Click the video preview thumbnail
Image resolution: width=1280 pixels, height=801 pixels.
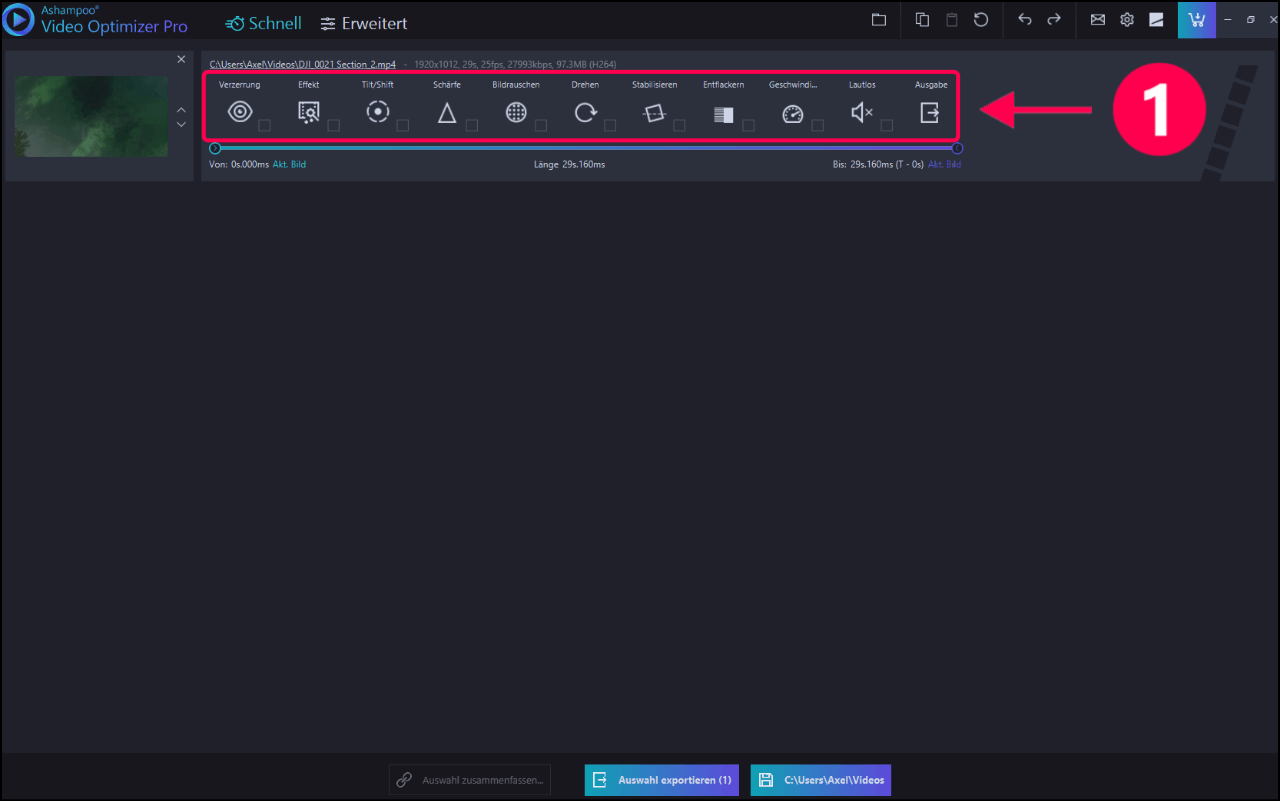tap(91, 116)
